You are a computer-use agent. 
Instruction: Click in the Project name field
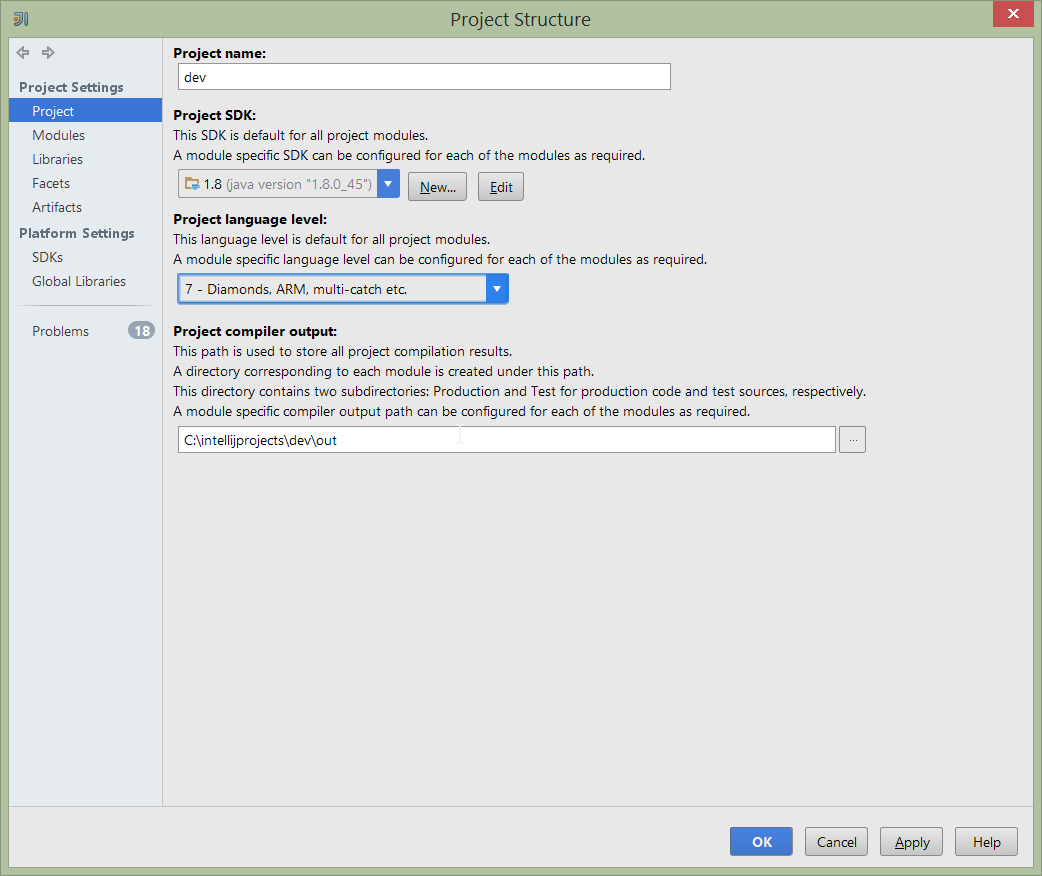tap(424, 77)
